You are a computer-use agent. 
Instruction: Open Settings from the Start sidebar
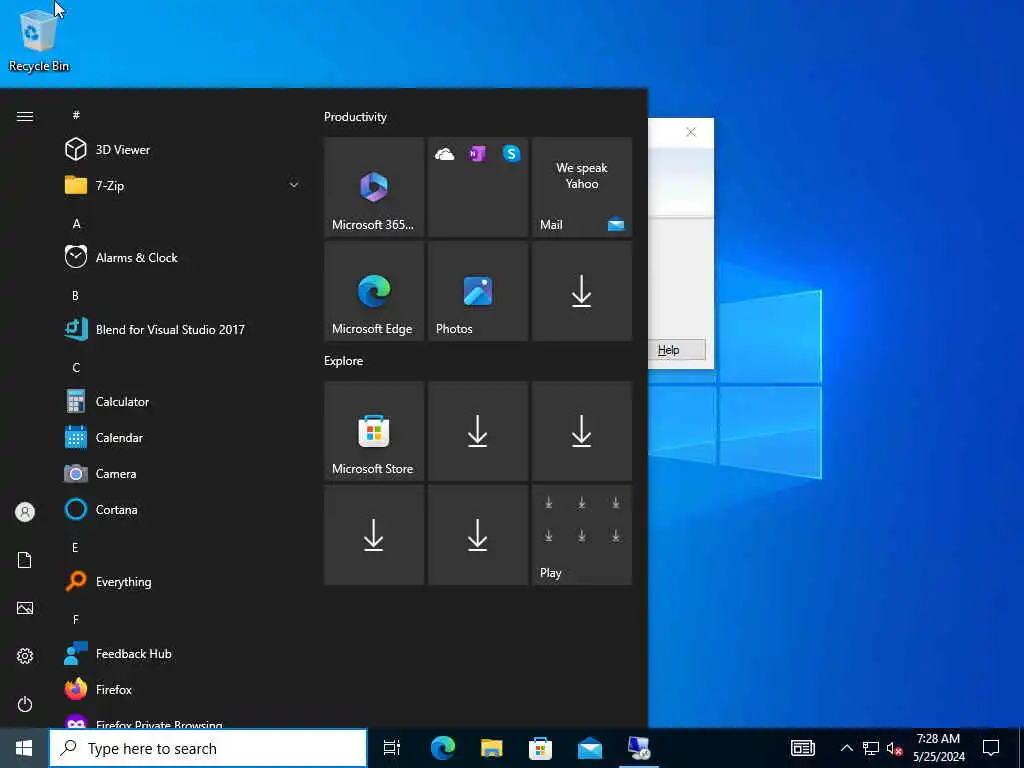(25, 656)
